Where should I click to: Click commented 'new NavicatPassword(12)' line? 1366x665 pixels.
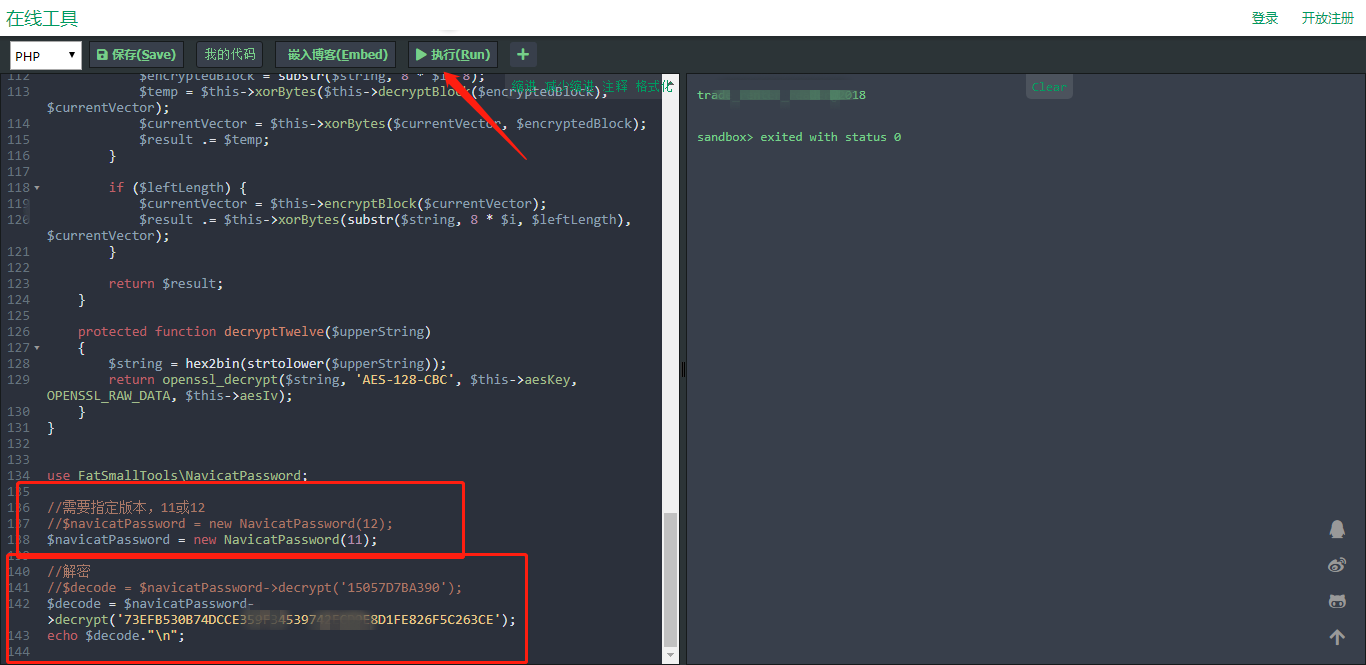[x=220, y=524]
